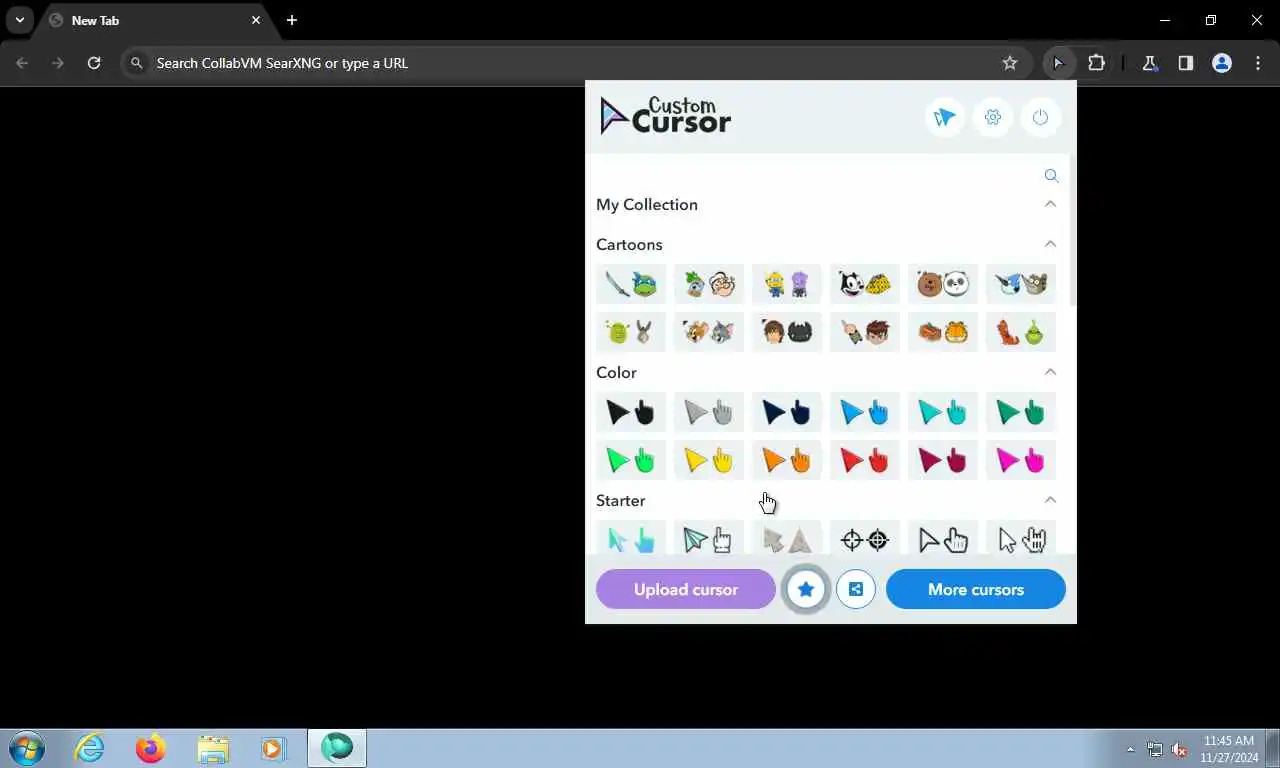Bookmark this tab with the star icon
This screenshot has width=1280, height=768.
click(1010, 63)
